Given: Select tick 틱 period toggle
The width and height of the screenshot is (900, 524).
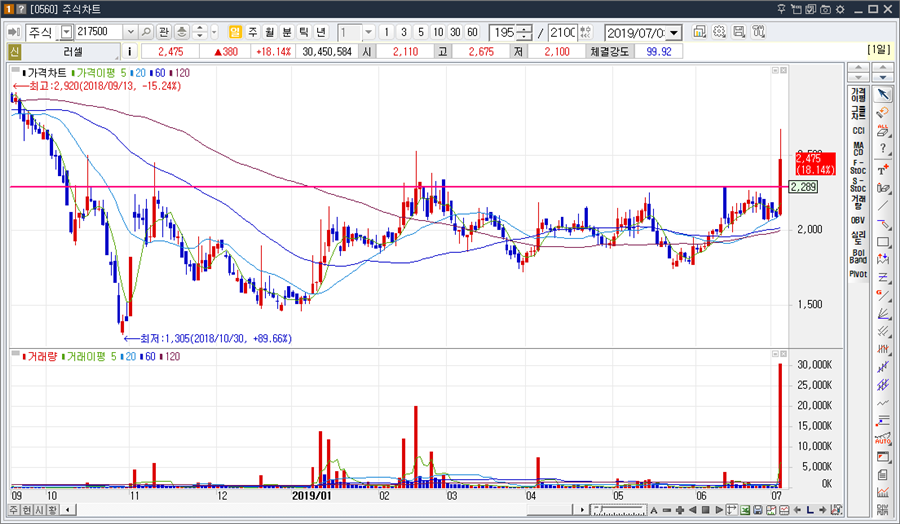Looking at the screenshot, I should pos(304,32).
